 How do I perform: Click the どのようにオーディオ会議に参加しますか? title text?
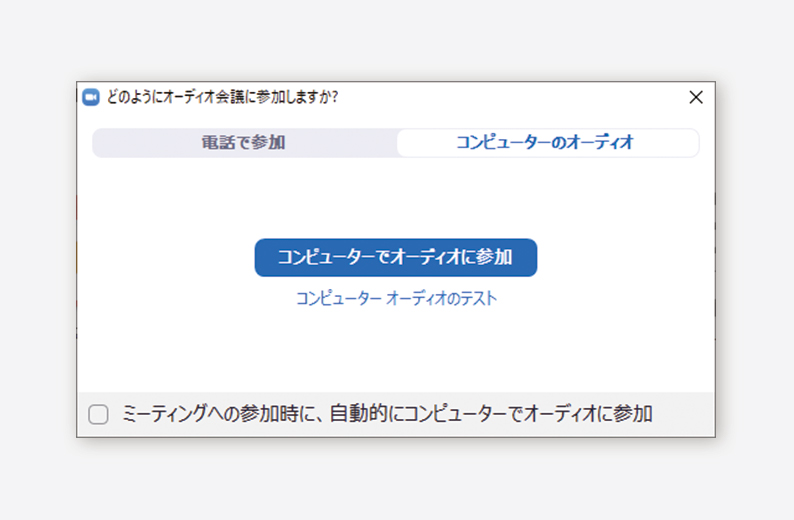[x=222, y=97]
